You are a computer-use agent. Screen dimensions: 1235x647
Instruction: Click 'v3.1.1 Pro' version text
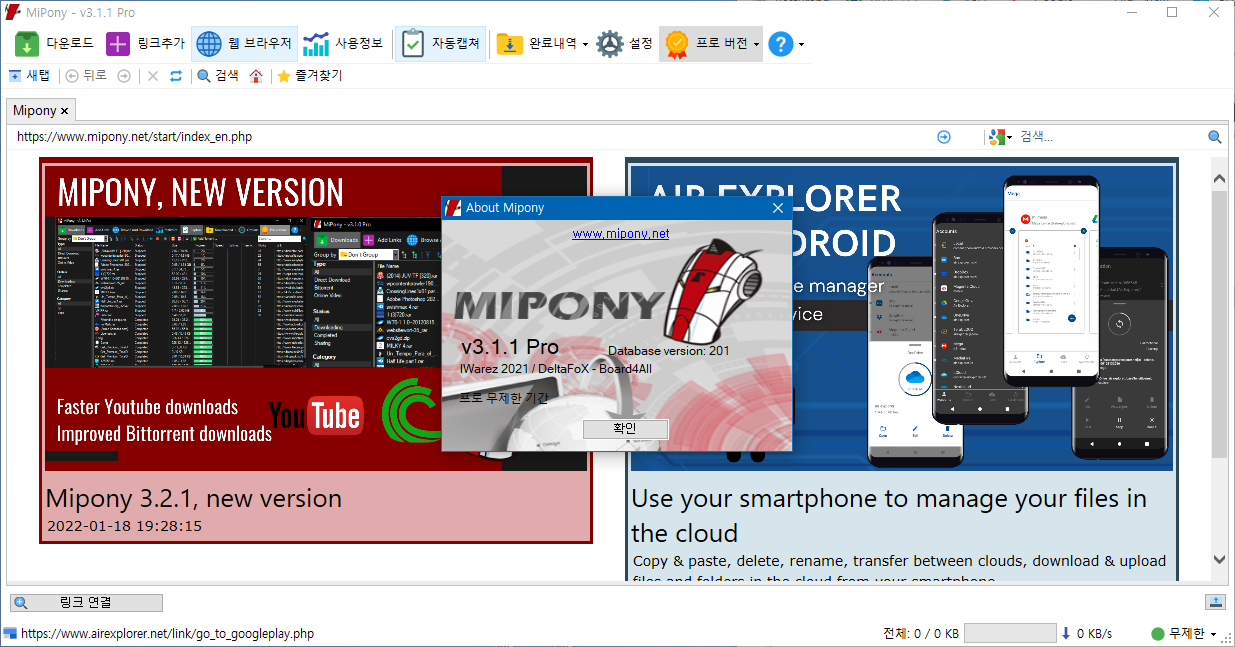tap(509, 347)
